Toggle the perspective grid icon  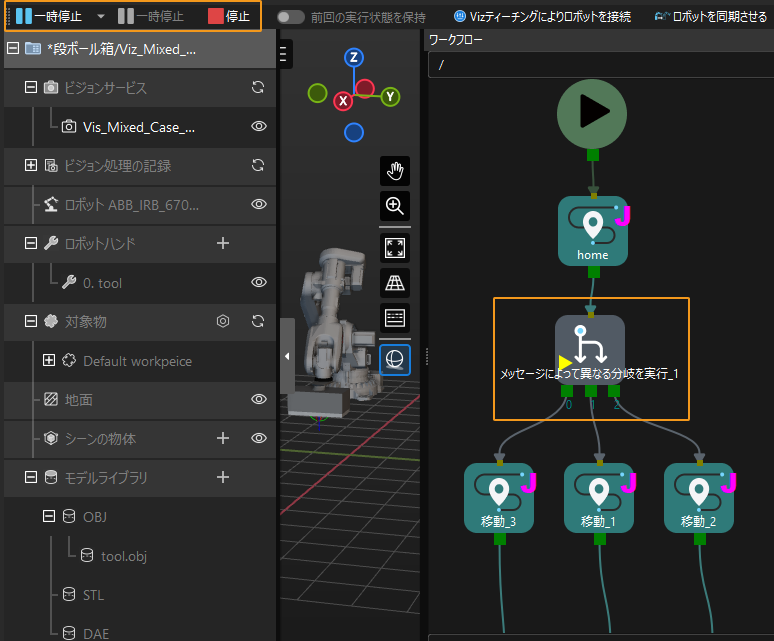pos(395,283)
